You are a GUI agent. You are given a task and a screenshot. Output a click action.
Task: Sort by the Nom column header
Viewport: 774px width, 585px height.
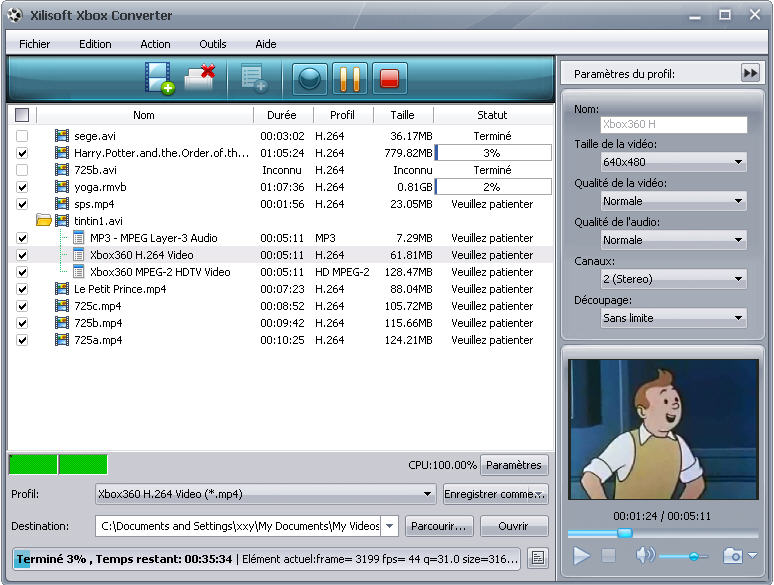(x=145, y=115)
